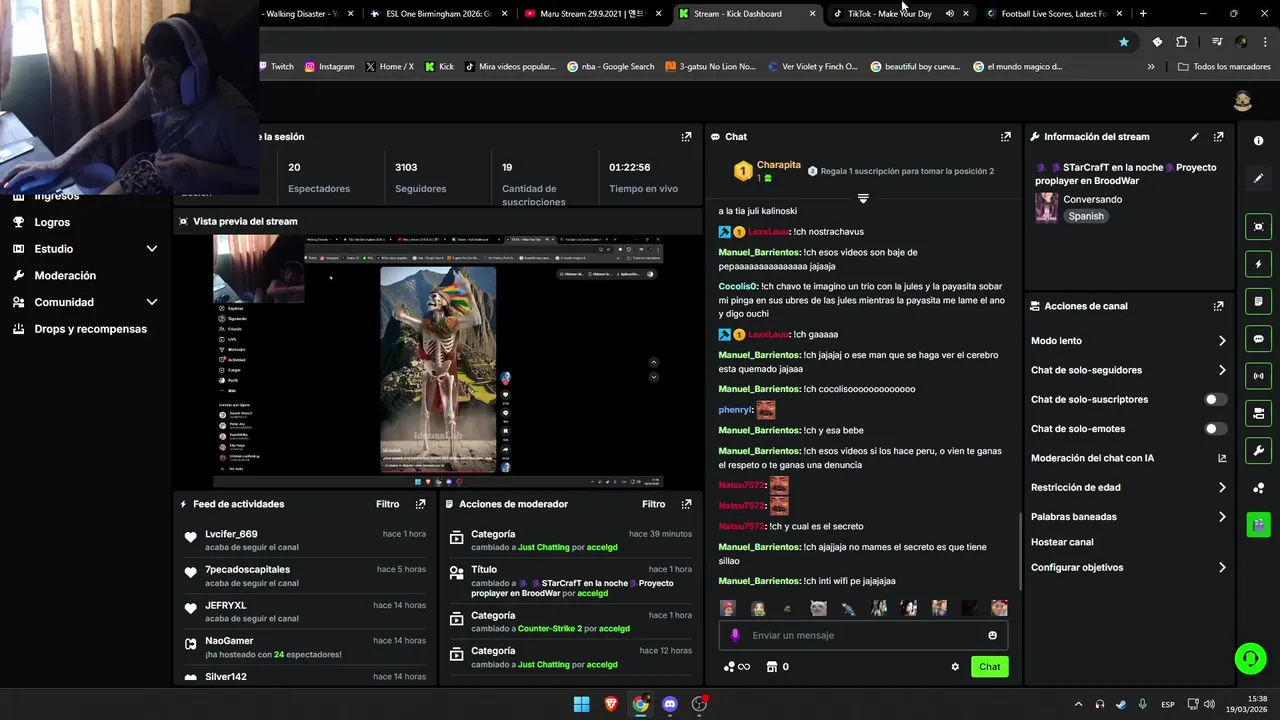Click the purple microphone icon in chat

click(735, 635)
